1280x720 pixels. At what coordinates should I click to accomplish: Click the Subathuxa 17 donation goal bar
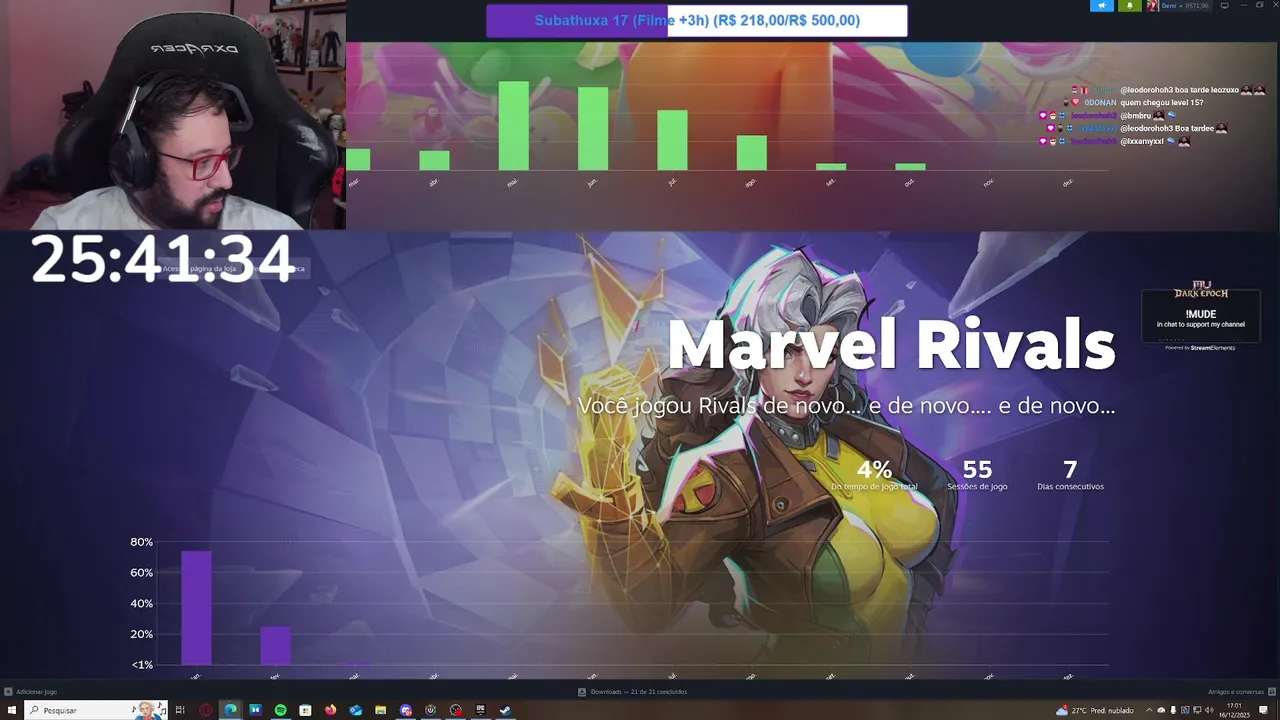click(x=697, y=21)
